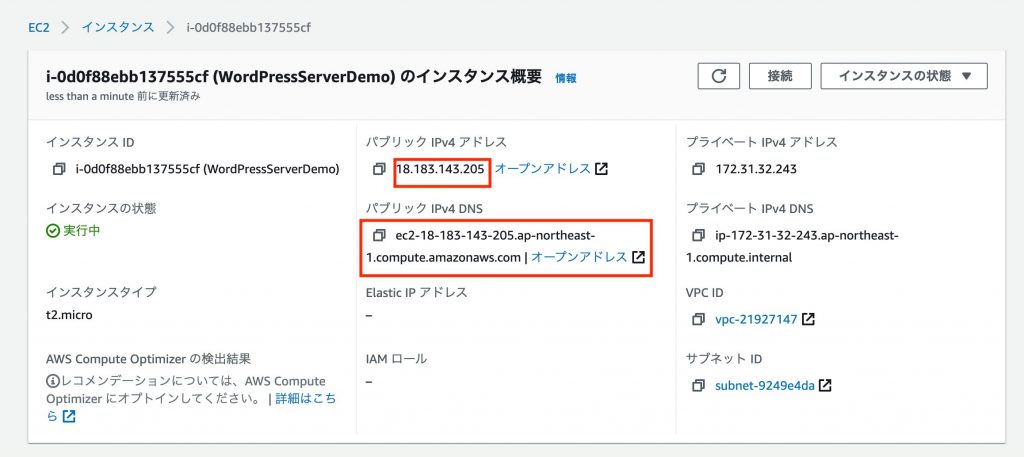
Task: Open the 情報 info link
Action: point(566,78)
